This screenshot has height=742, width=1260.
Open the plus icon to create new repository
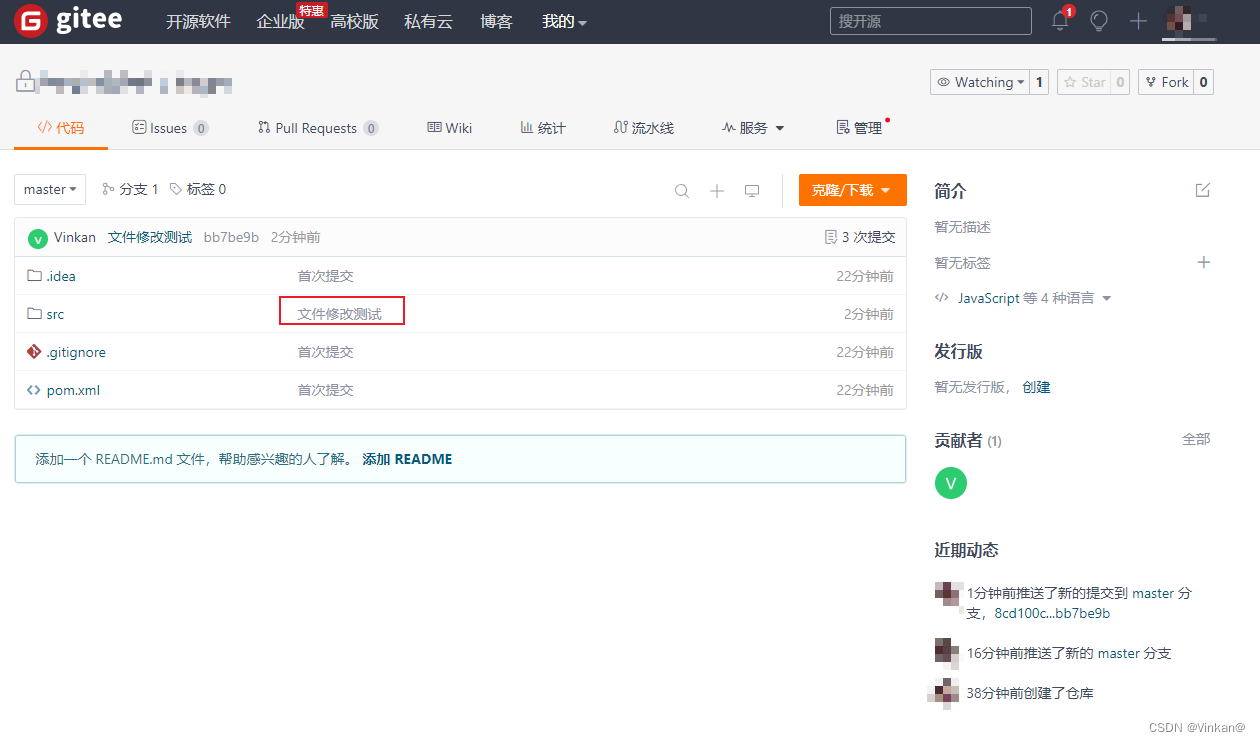1137,20
